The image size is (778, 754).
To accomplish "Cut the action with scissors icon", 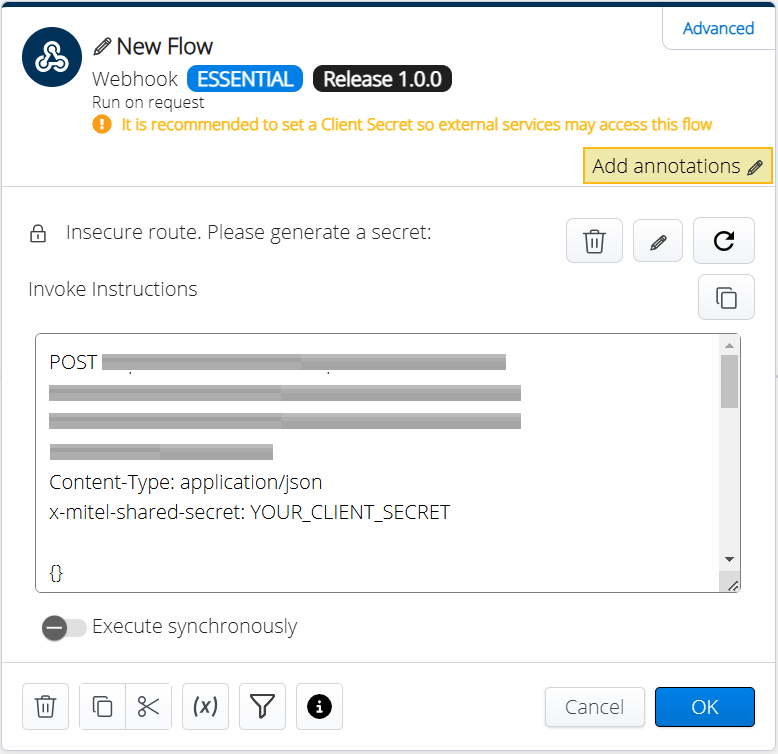I will coord(149,707).
